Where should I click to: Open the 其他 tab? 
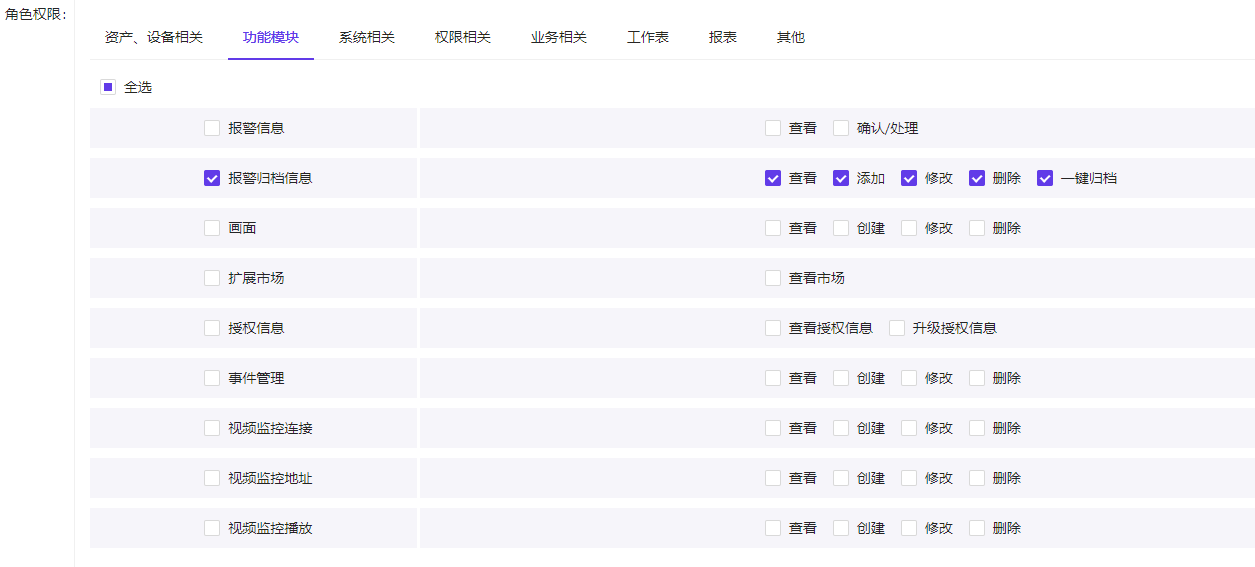point(791,37)
